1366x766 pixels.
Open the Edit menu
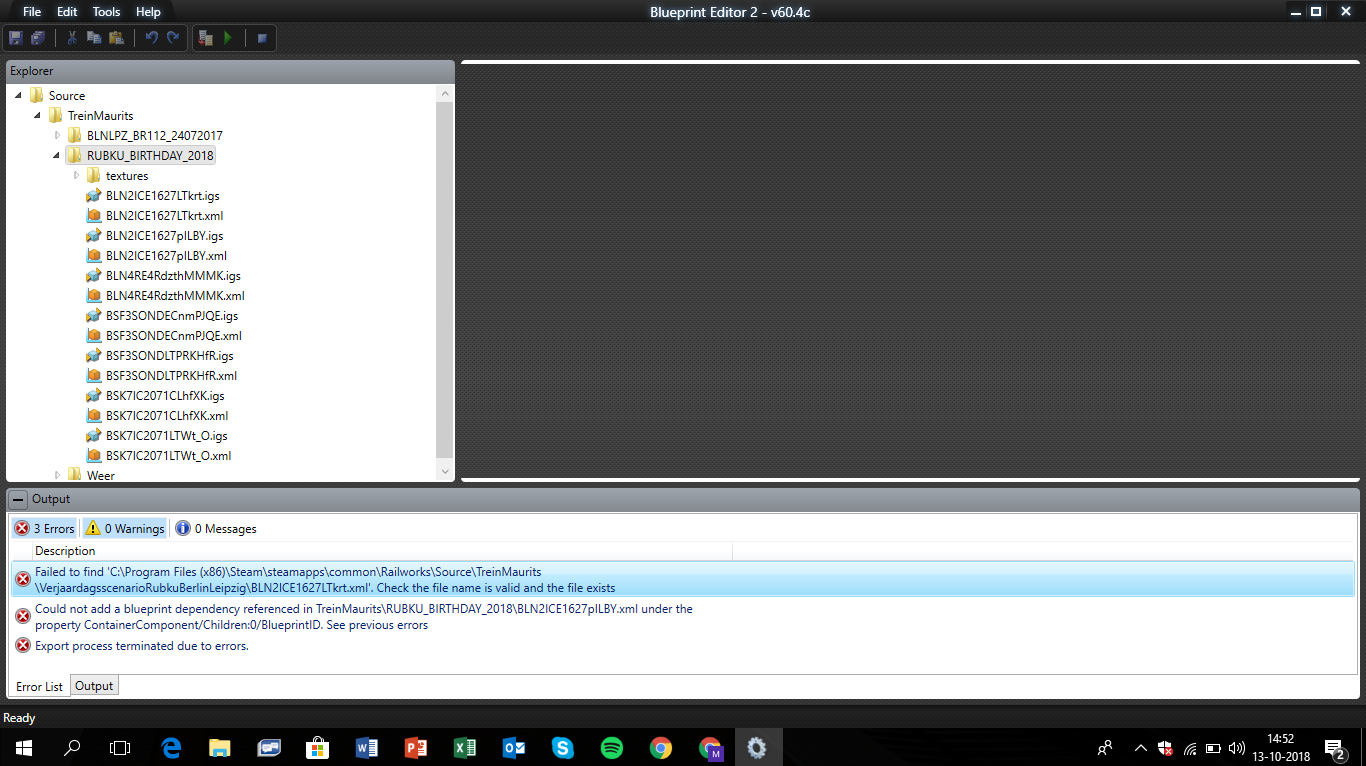pos(67,12)
